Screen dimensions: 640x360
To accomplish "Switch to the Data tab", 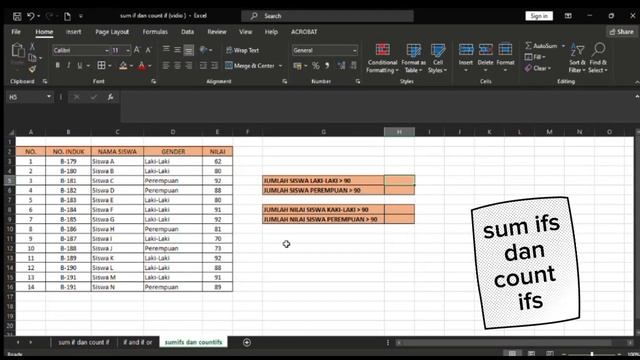I will click(x=187, y=31).
